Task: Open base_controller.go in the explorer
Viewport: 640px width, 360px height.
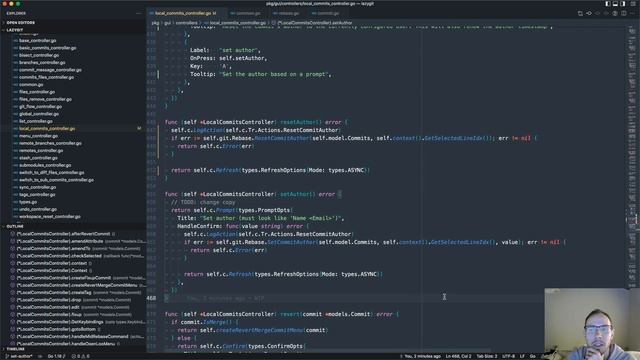Action: pos(38,41)
